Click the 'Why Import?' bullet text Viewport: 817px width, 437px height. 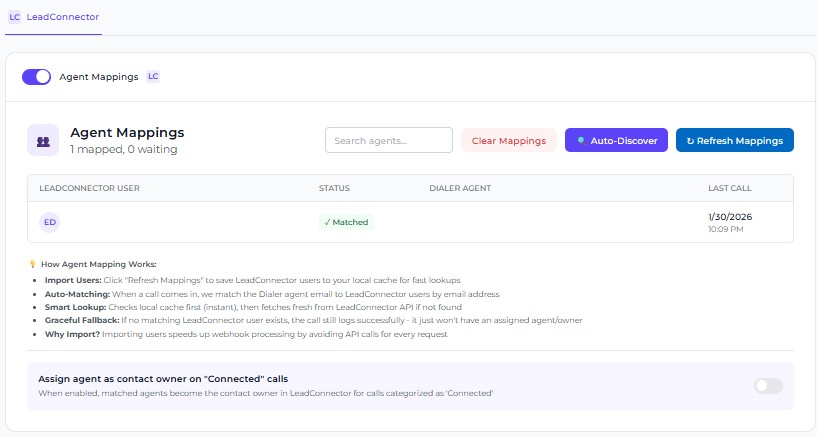72,334
